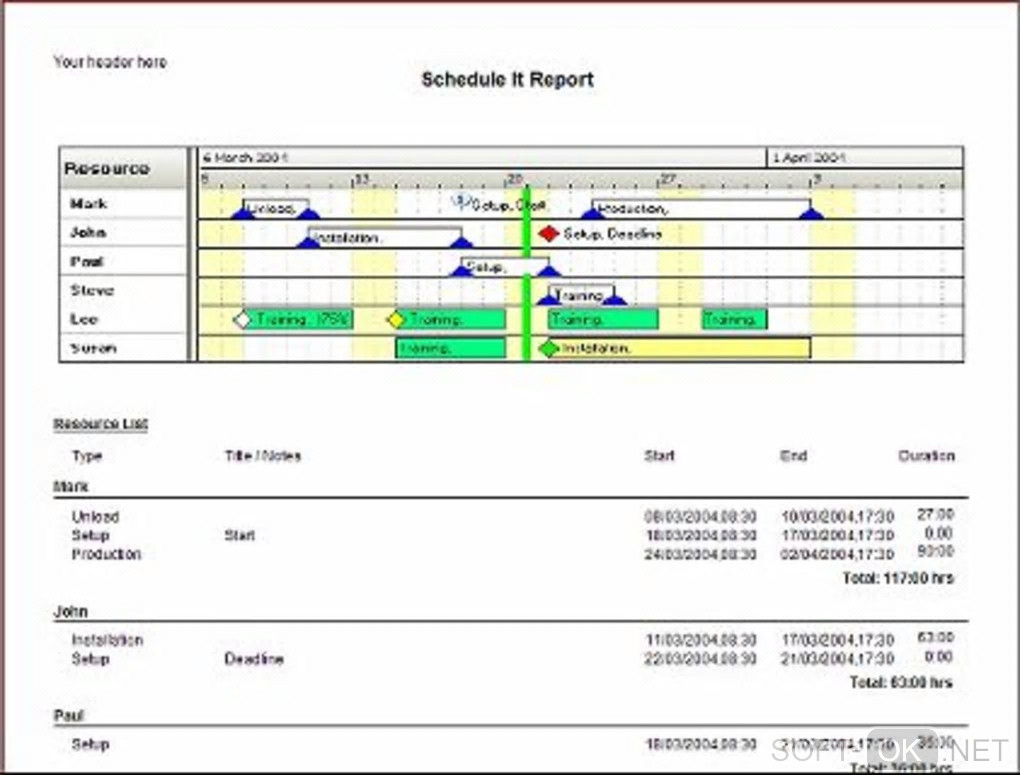The width and height of the screenshot is (1020, 775).
Task: Select Lee's last short Training bar
Action: click(734, 320)
